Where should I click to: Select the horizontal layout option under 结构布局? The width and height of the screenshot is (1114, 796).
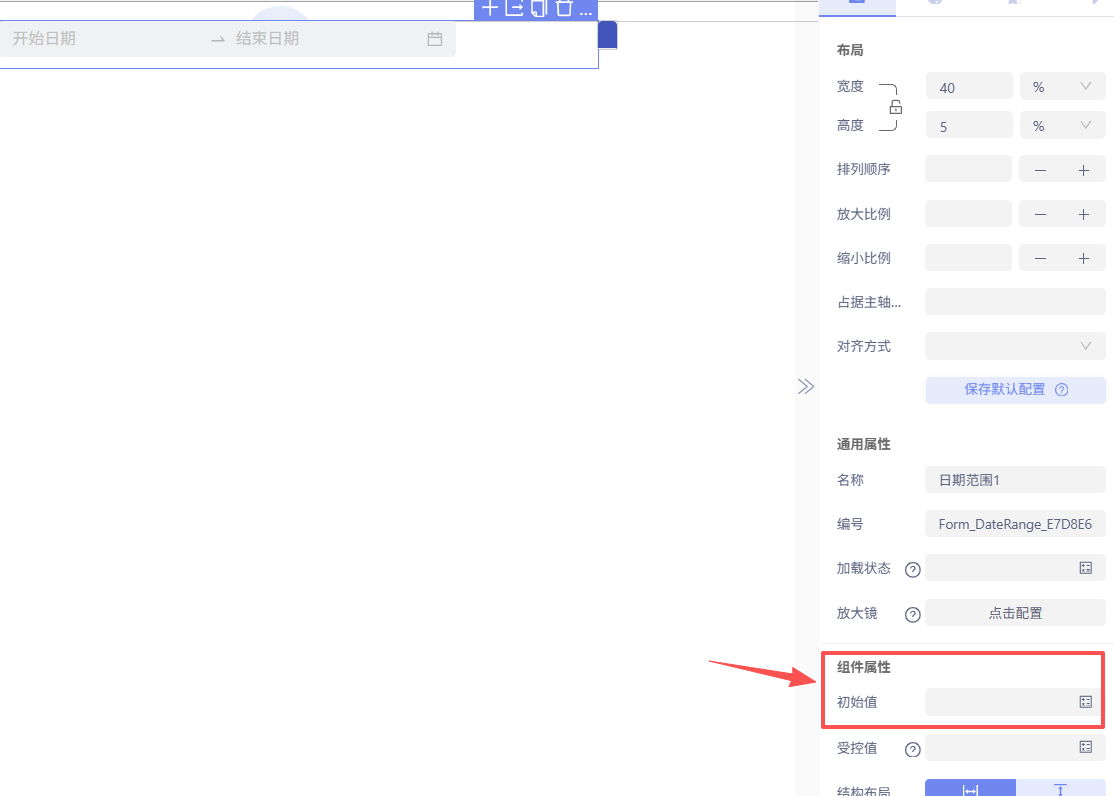pyautogui.click(x=969, y=789)
